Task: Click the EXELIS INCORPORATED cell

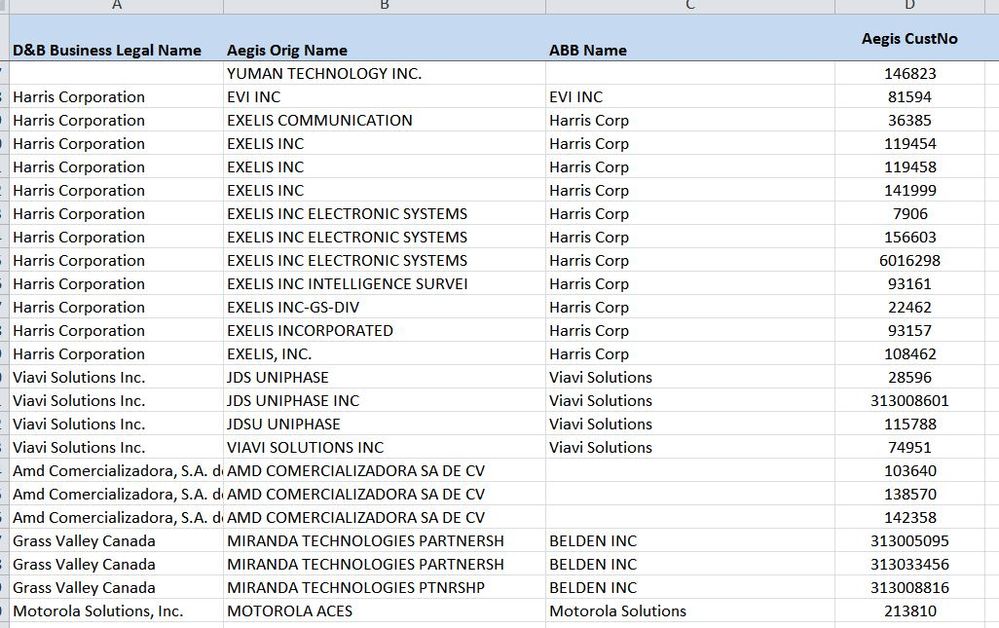Action: coord(384,331)
